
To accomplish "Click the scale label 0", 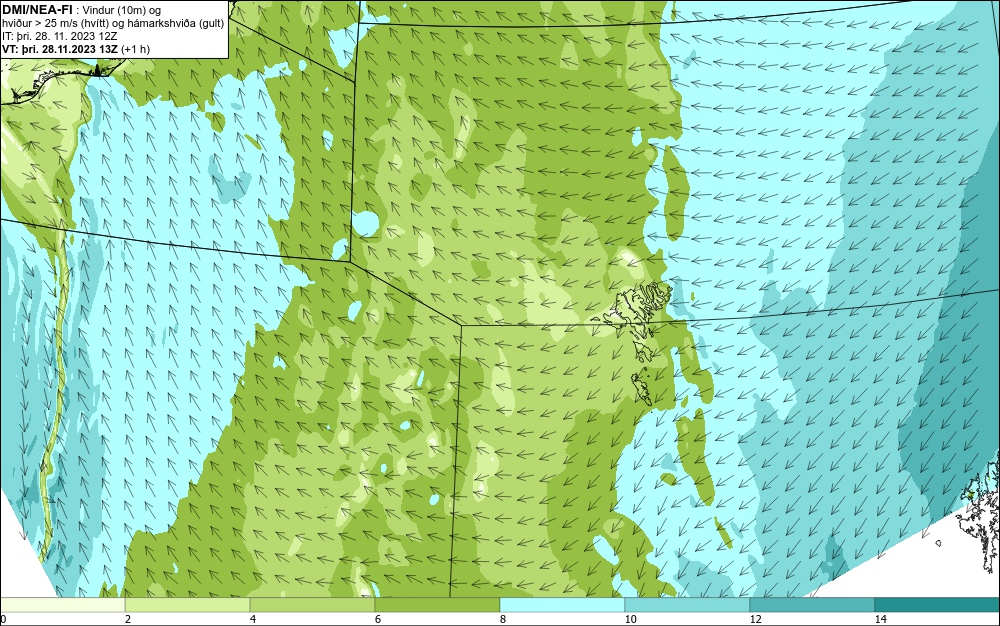I will [3, 620].
